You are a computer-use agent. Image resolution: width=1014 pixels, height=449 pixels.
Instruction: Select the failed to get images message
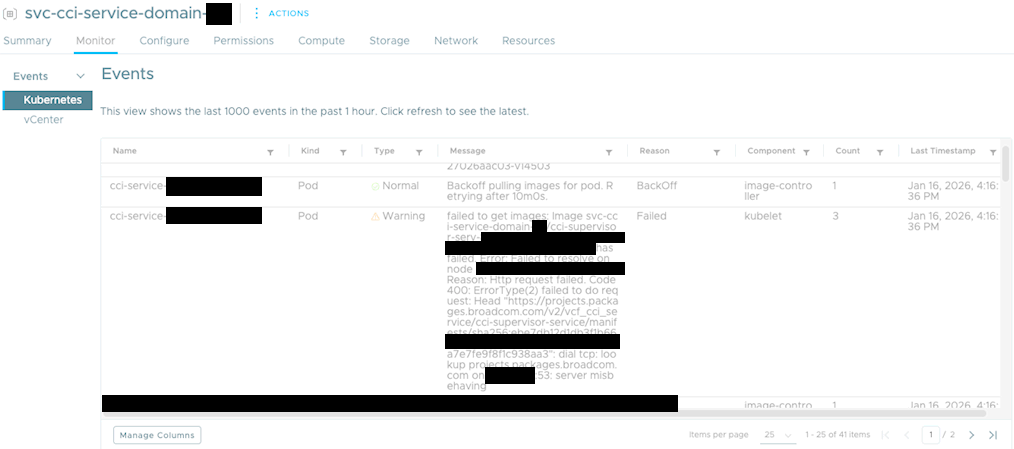point(533,301)
